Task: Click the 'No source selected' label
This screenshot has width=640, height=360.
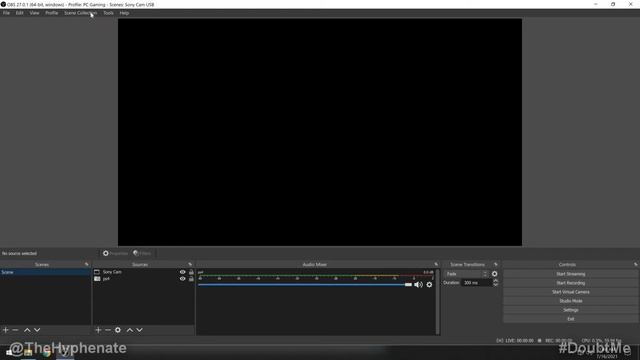Action: tap(19, 253)
